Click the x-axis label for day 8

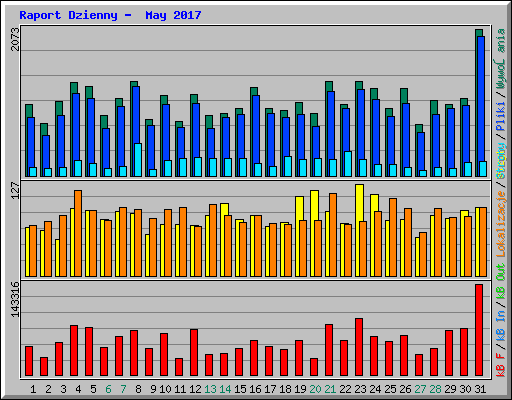pyautogui.click(x=138, y=389)
